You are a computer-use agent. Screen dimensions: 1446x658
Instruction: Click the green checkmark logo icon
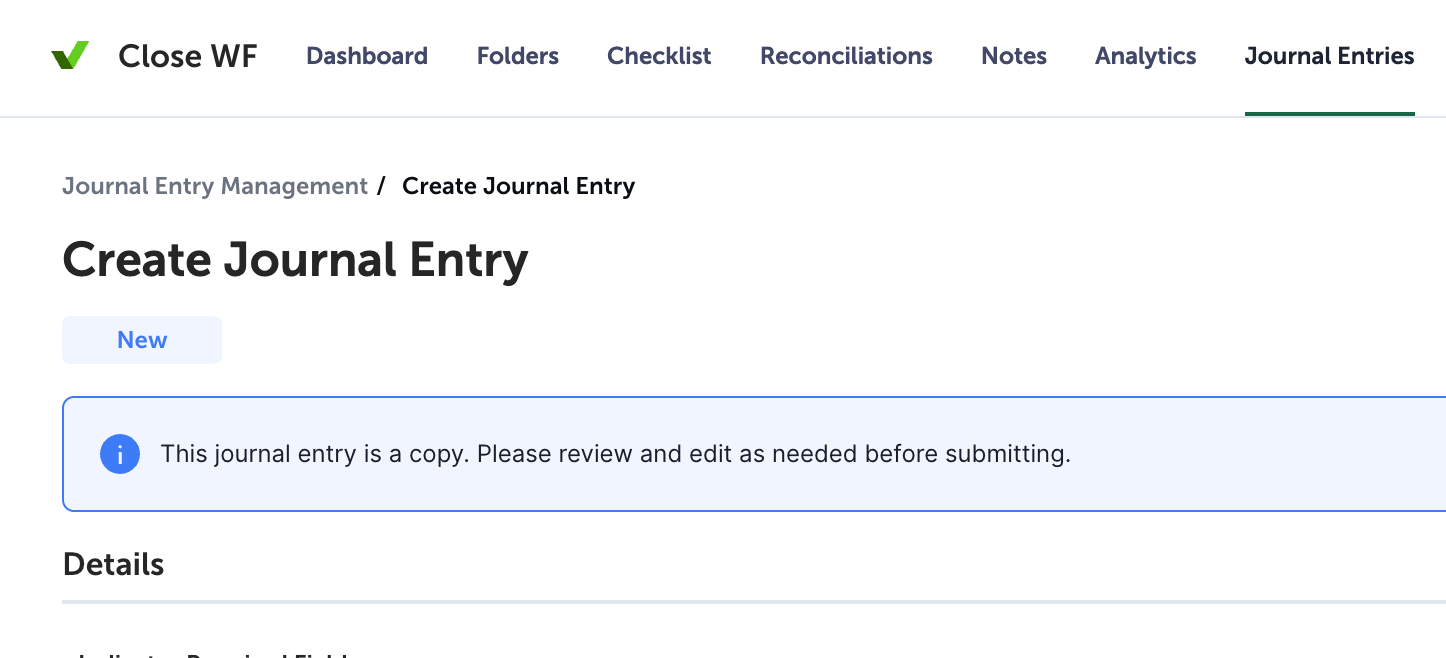click(70, 56)
